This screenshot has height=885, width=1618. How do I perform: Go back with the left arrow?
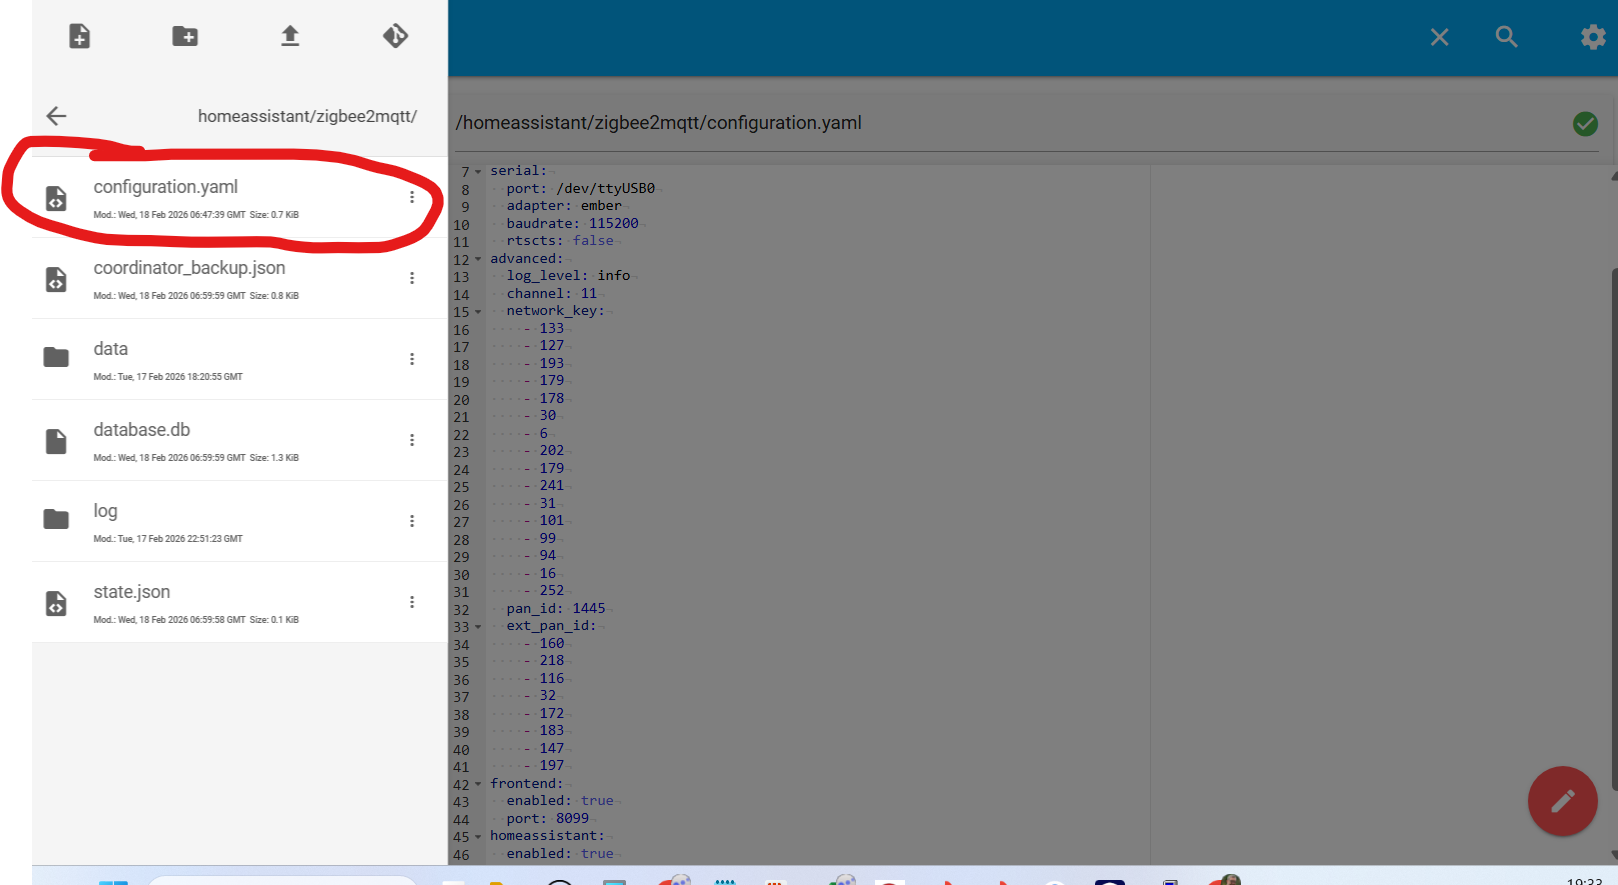click(57, 116)
